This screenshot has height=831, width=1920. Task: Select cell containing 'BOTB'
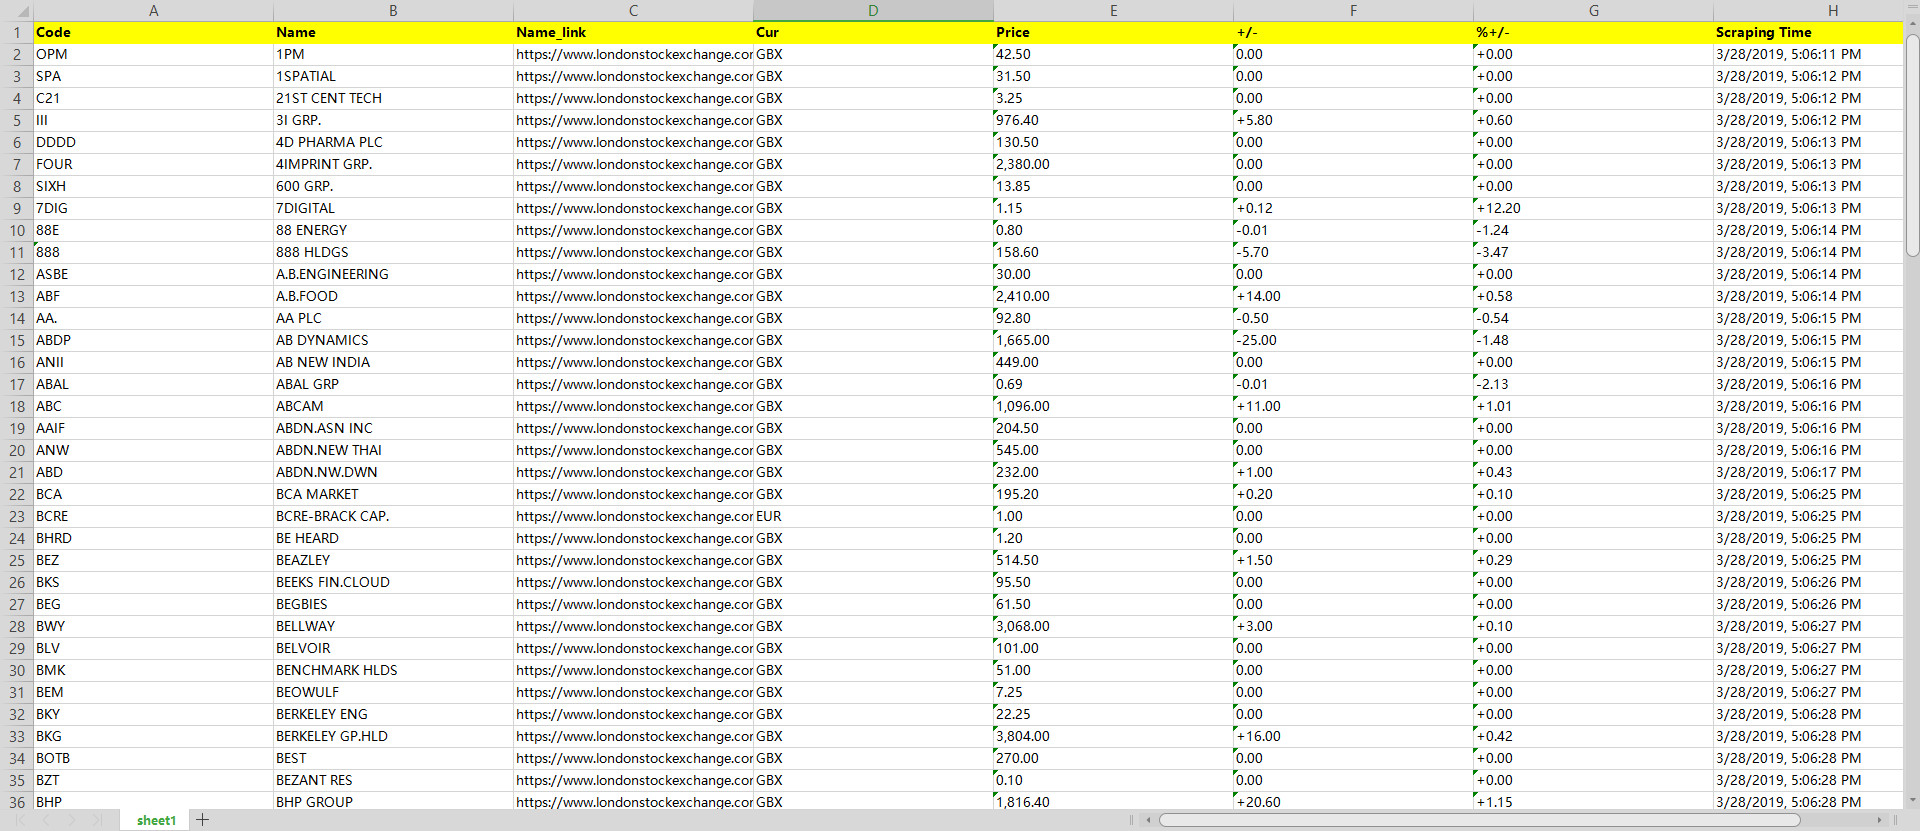(153, 758)
